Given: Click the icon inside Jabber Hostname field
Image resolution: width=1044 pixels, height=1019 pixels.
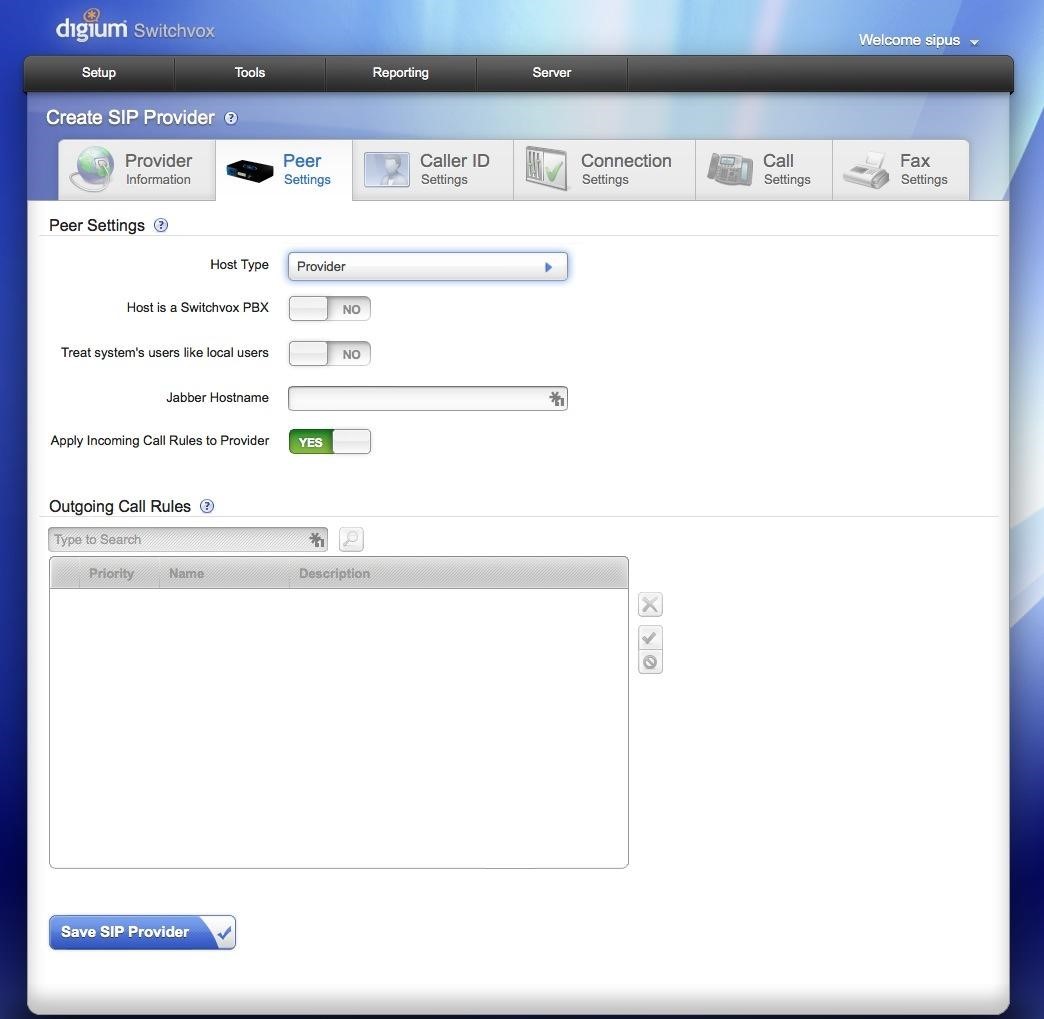Looking at the screenshot, I should tap(557, 398).
